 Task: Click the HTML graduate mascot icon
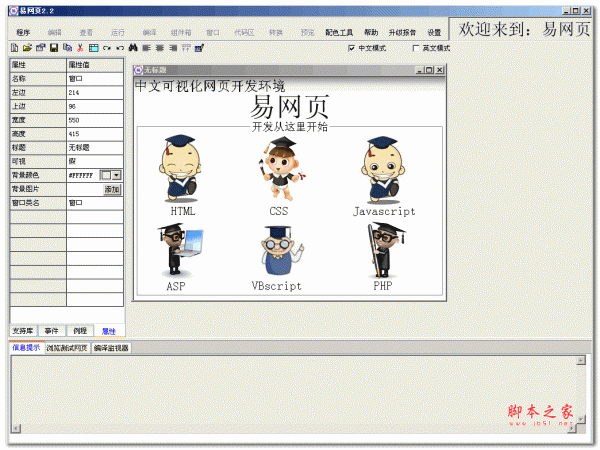(x=182, y=168)
